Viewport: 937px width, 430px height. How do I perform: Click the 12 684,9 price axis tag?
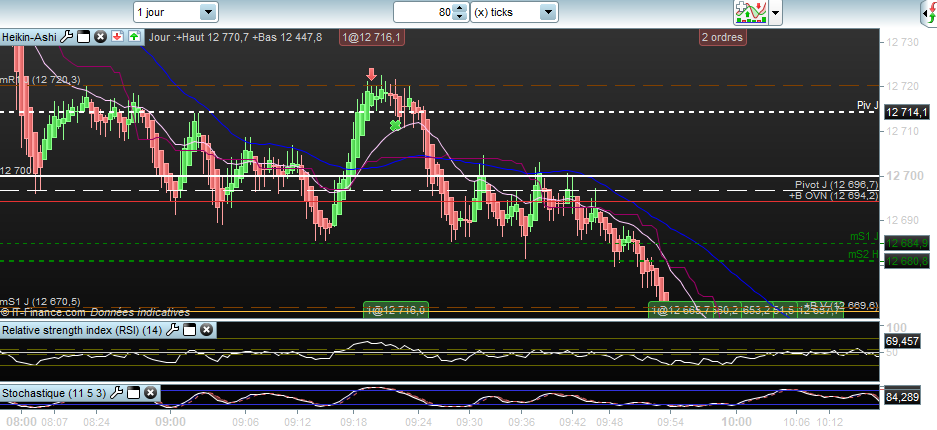tap(907, 243)
